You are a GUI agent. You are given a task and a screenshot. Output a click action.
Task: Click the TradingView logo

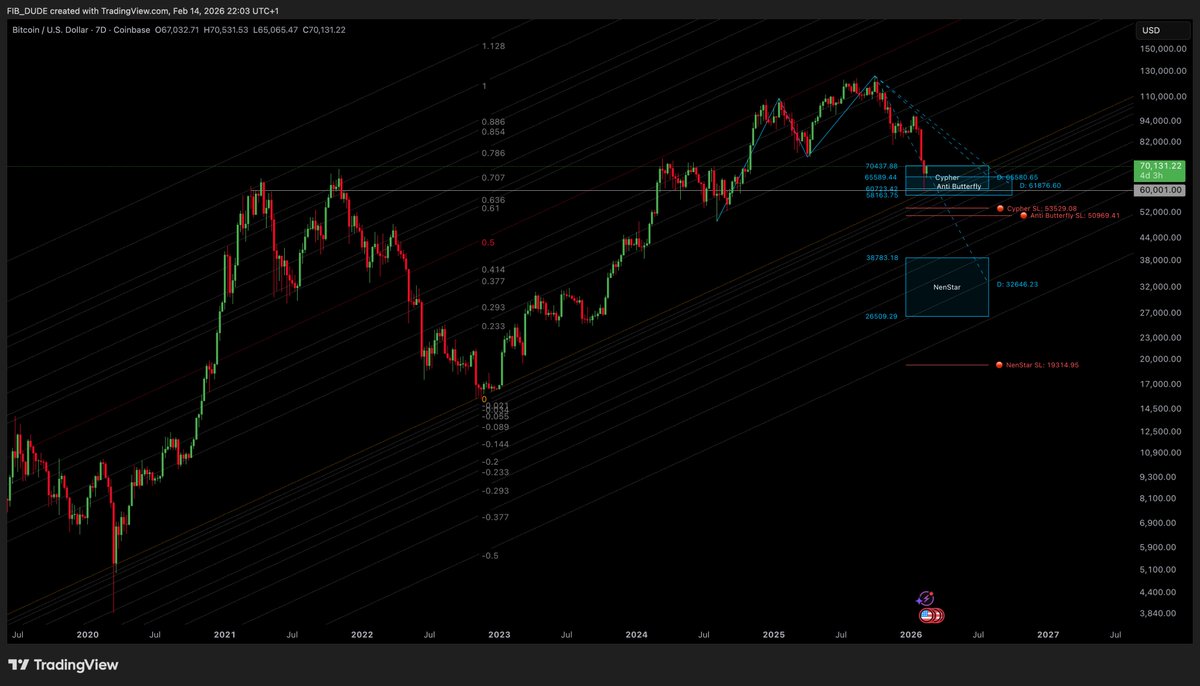click(63, 665)
